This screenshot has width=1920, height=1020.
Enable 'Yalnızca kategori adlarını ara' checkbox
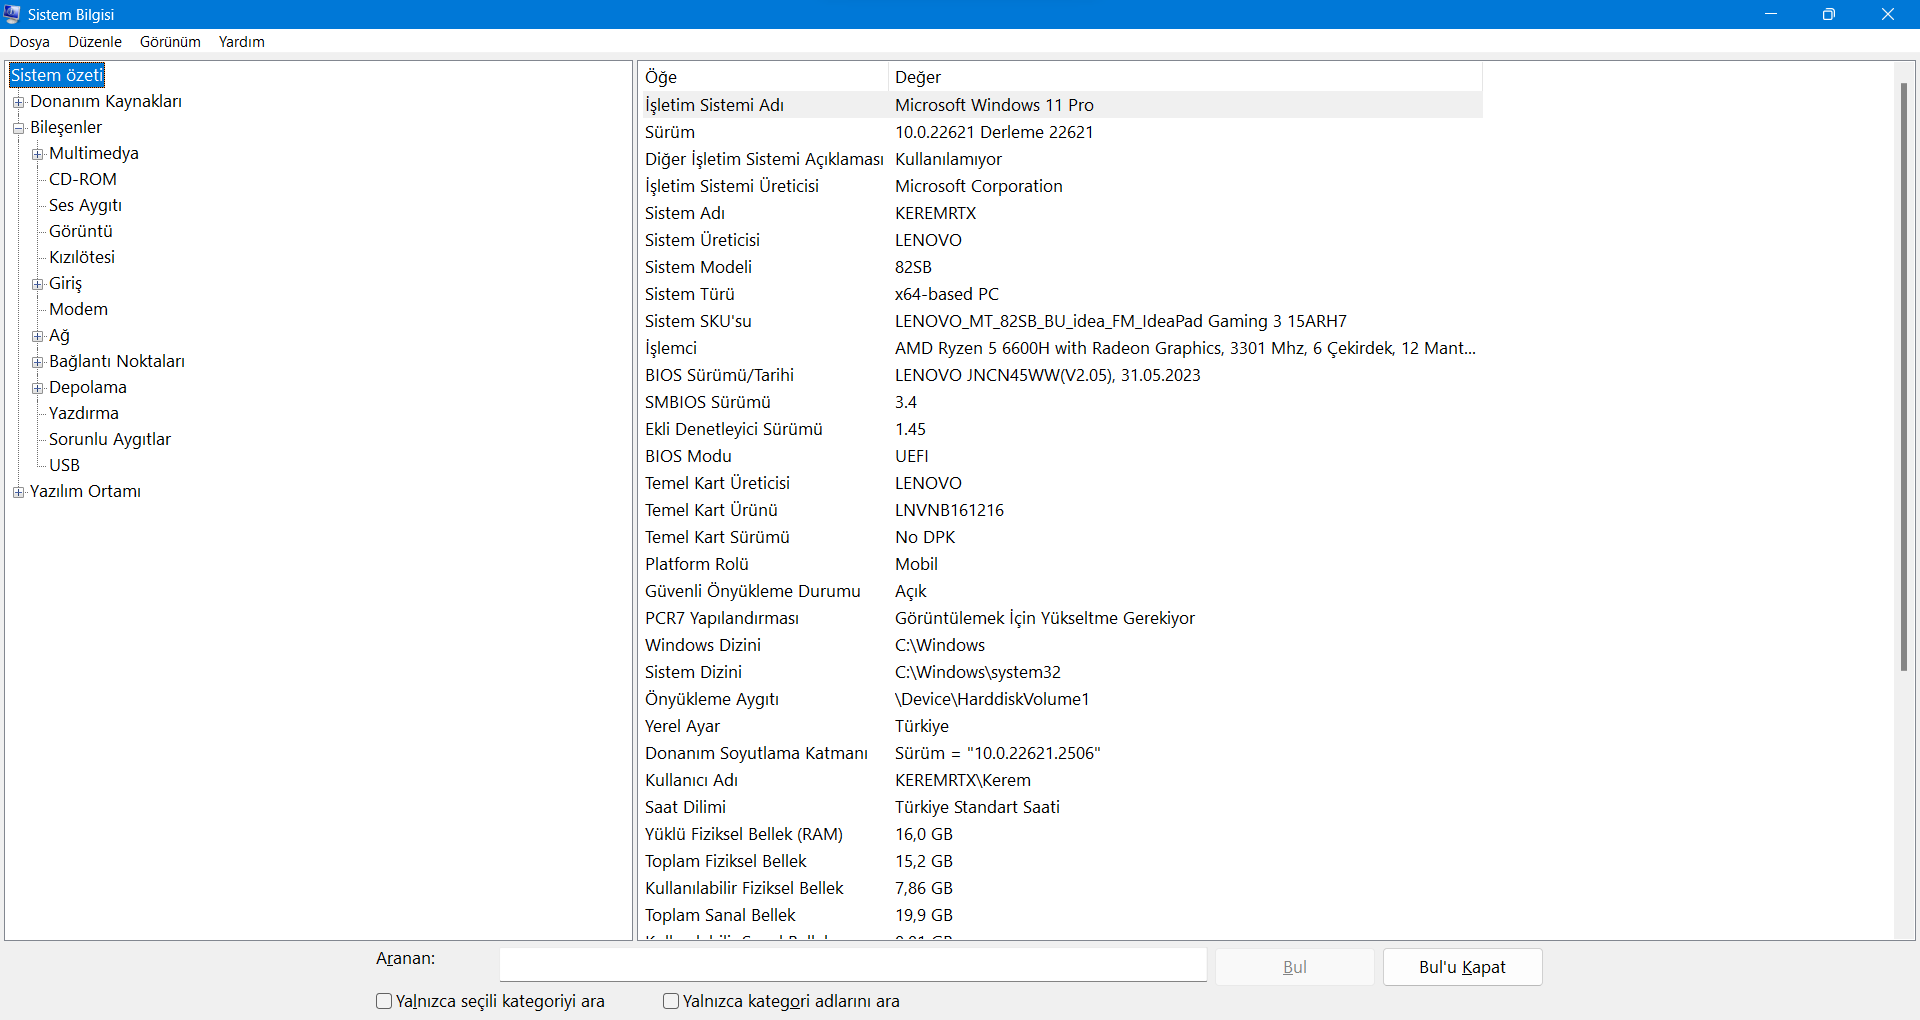671,1001
